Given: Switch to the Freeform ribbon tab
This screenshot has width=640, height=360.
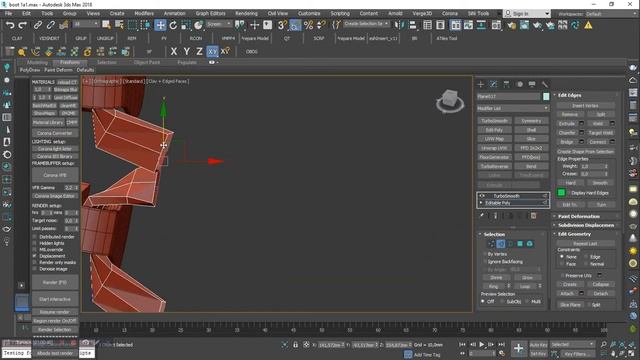Looking at the screenshot, I should [70, 62].
